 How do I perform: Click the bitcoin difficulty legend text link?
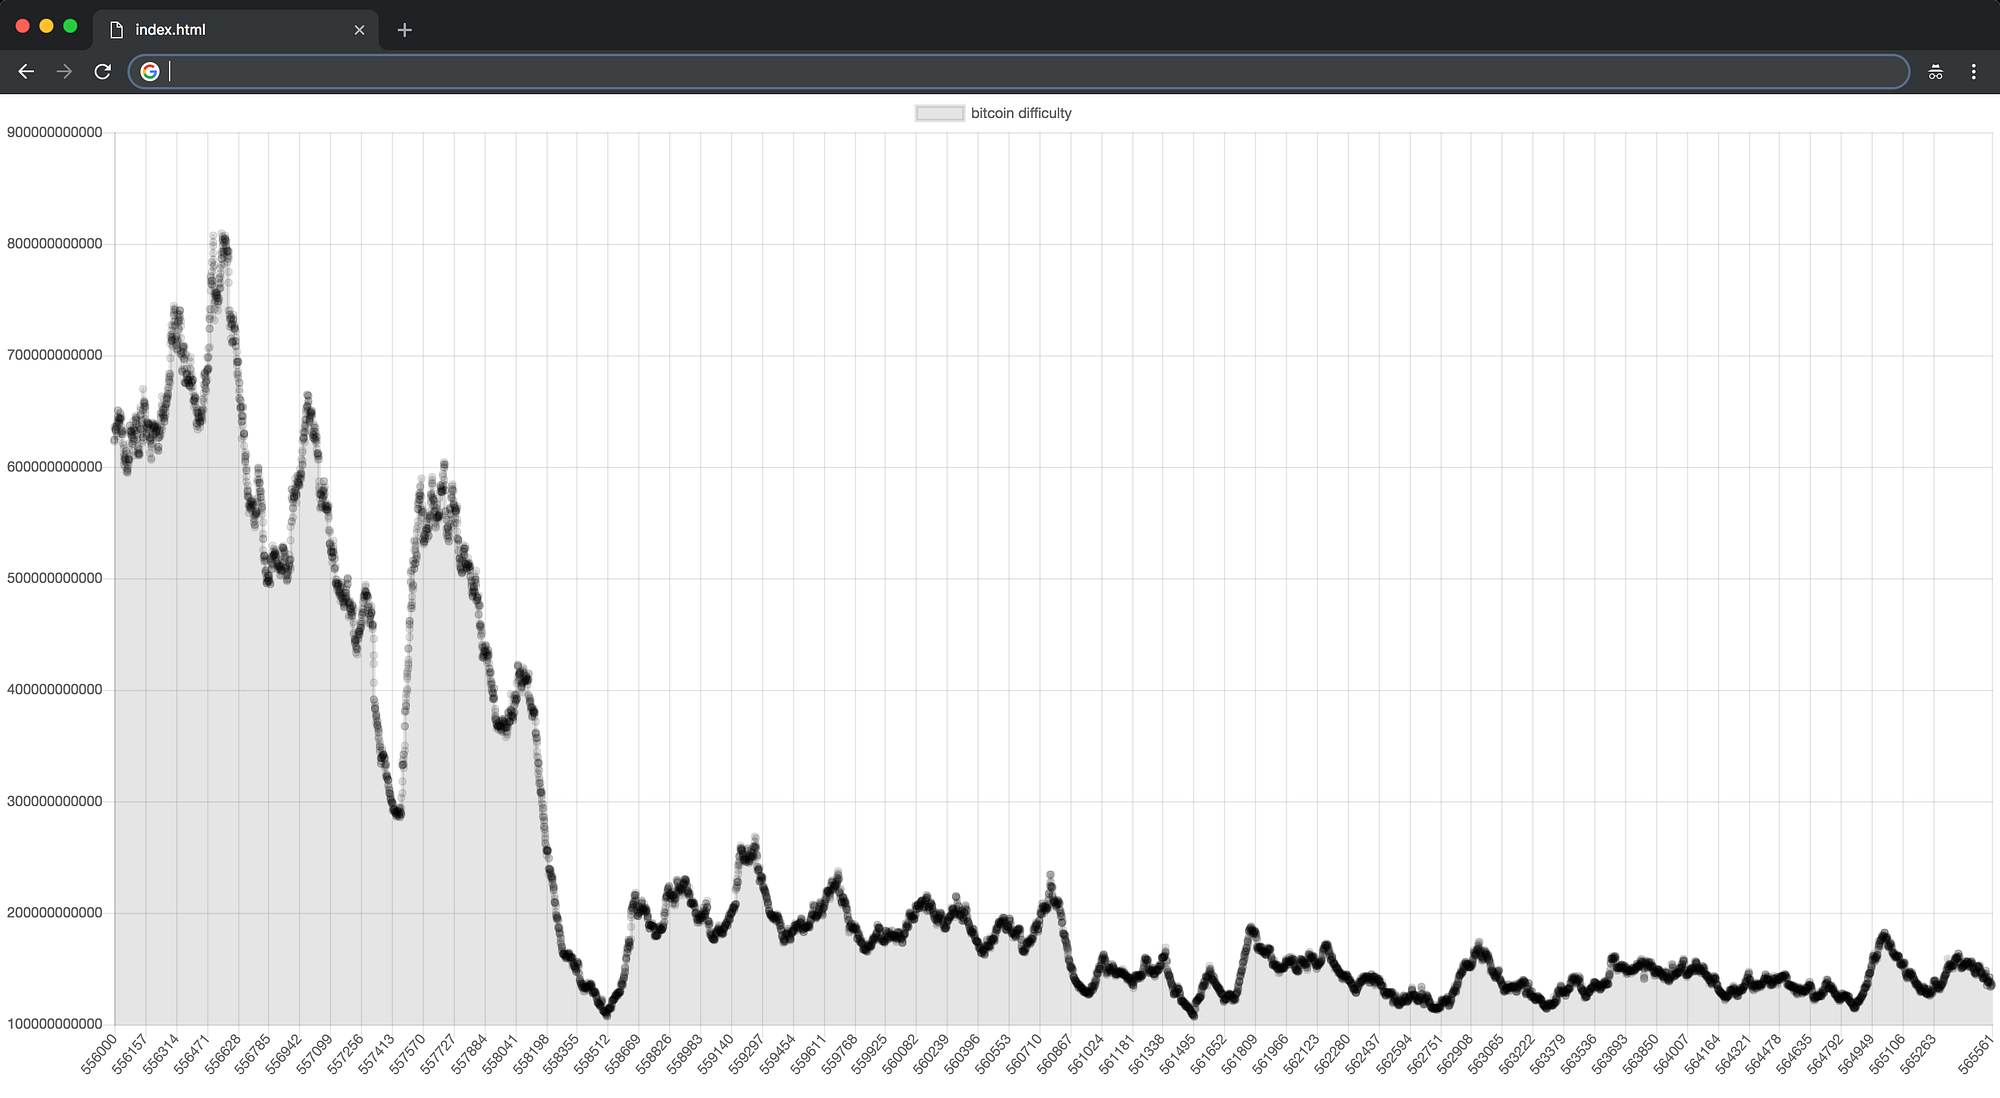click(x=1021, y=113)
